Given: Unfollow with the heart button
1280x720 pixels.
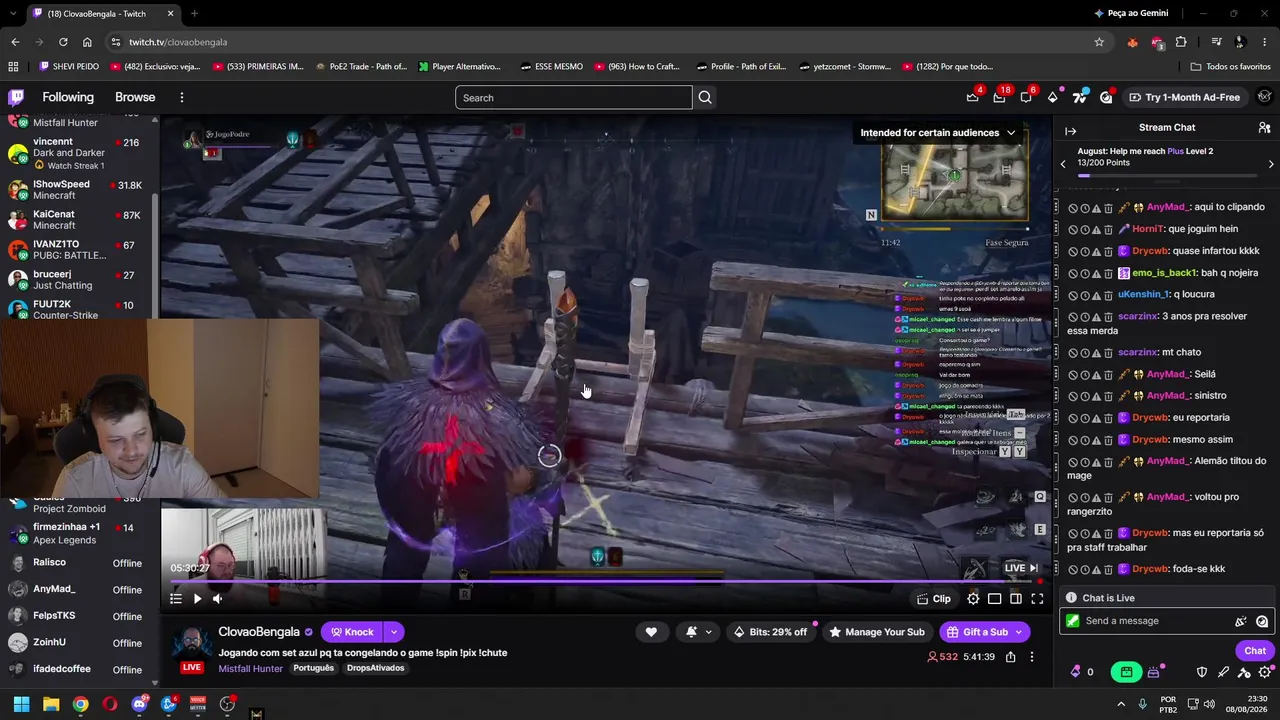Looking at the screenshot, I should 651,632.
